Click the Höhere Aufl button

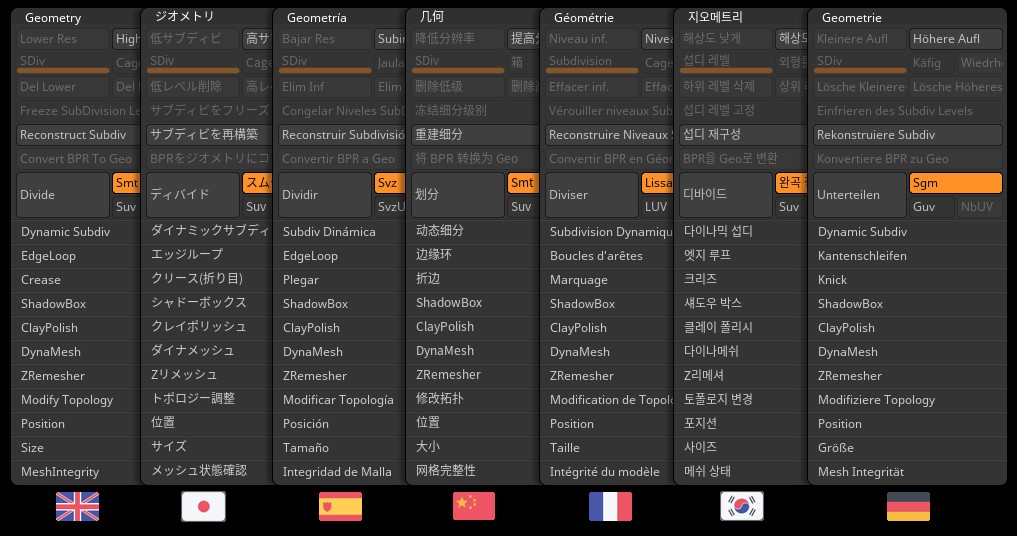coord(955,39)
